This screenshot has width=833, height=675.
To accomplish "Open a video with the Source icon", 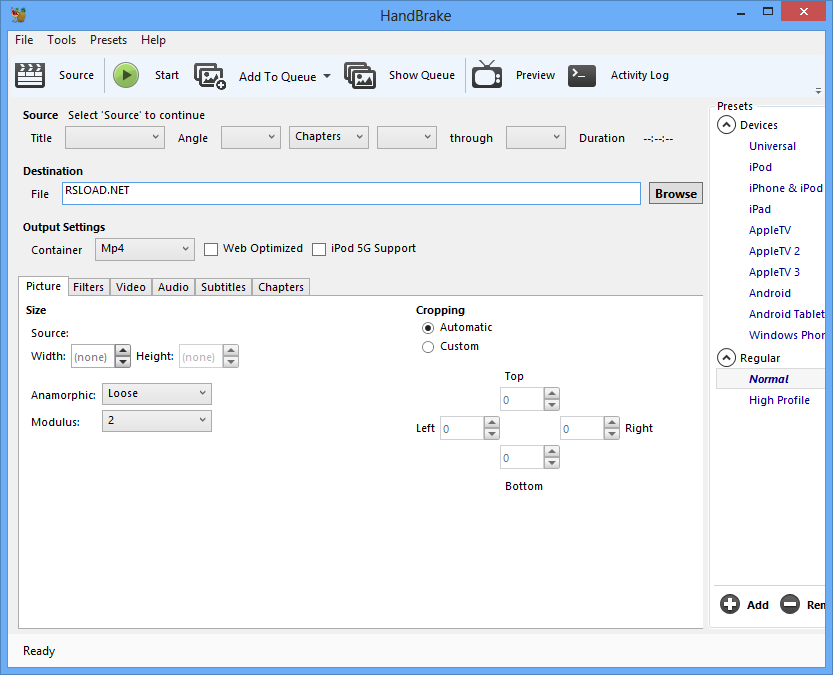I will [29, 75].
